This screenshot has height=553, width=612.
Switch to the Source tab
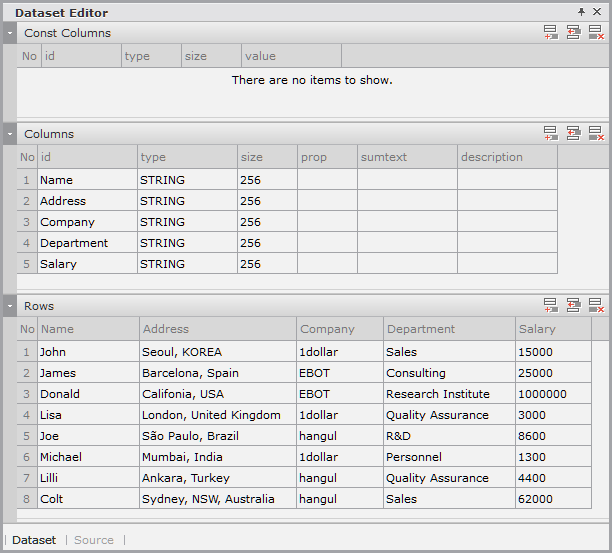pyautogui.click(x=94, y=540)
